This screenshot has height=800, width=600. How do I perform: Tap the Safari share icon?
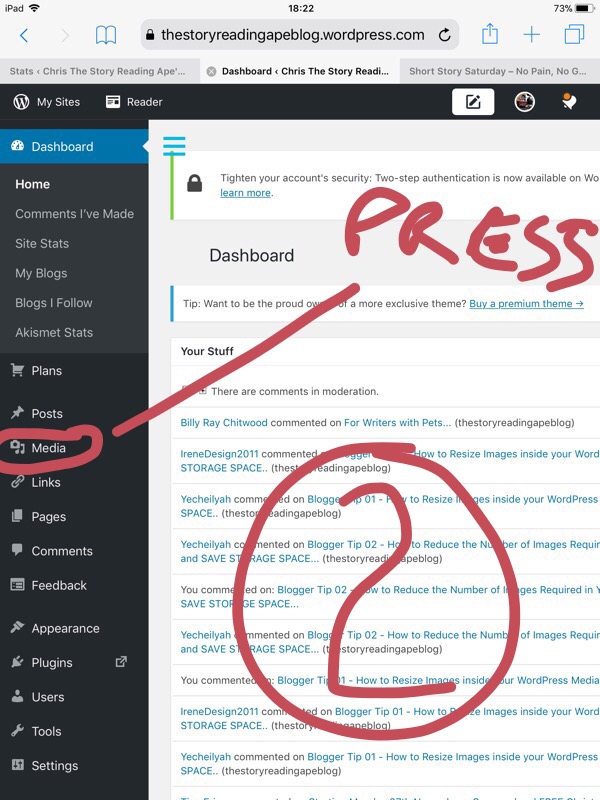(x=489, y=35)
